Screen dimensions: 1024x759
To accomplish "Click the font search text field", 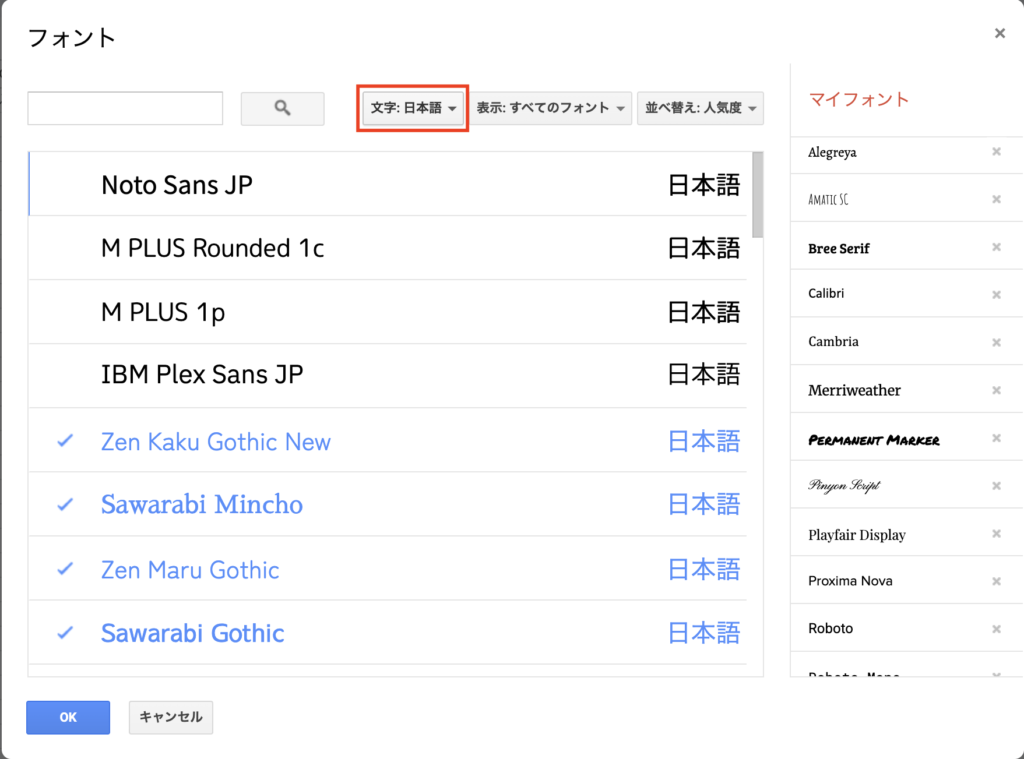I will pos(125,108).
